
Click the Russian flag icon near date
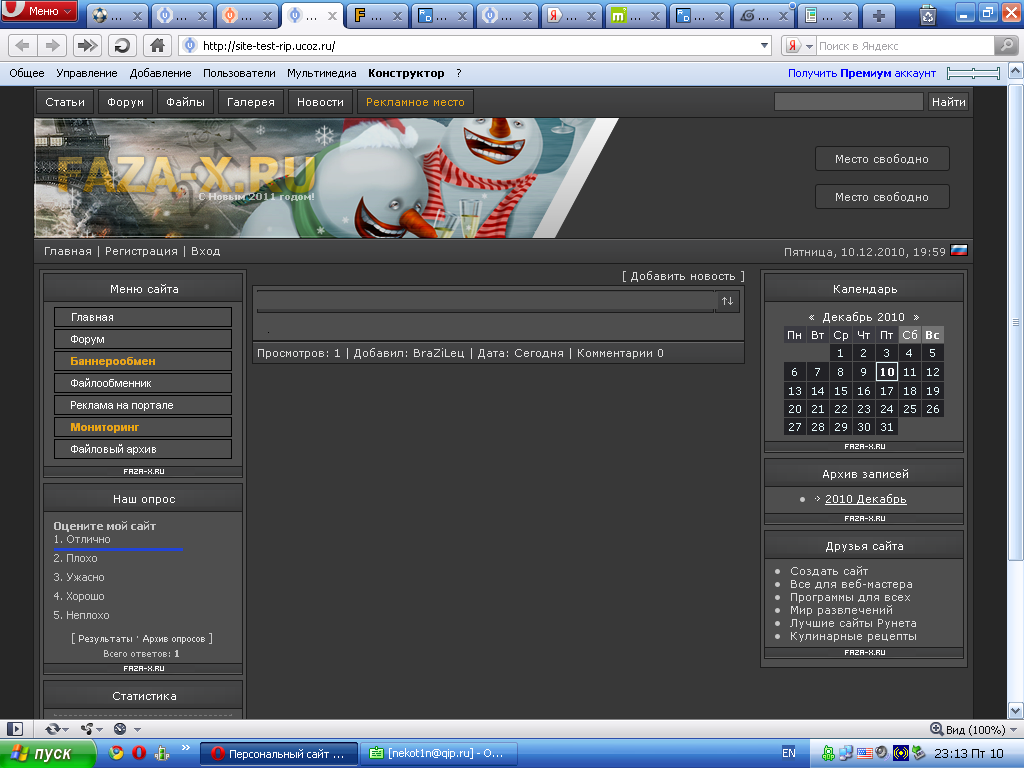(x=959, y=251)
